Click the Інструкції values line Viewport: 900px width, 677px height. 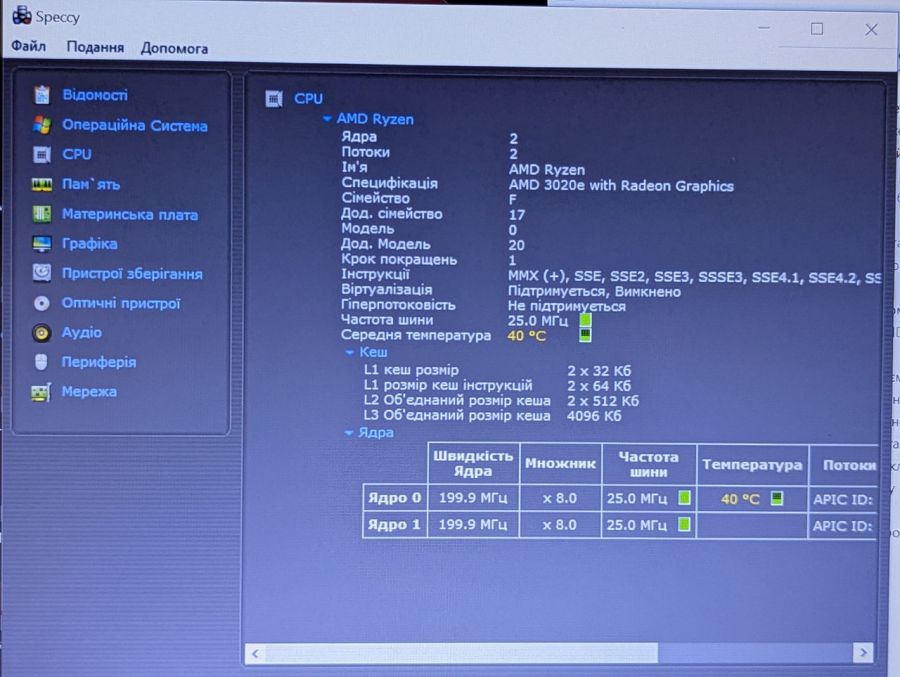coord(695,277)
